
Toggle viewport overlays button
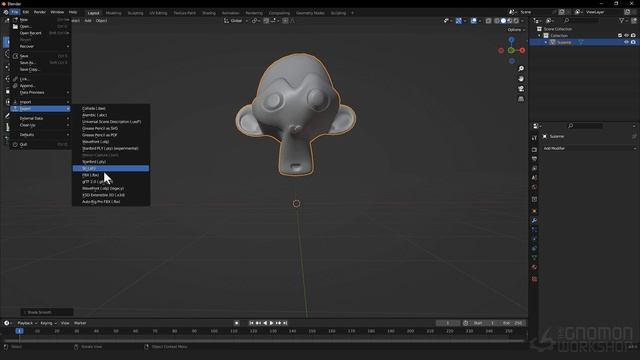click(473, 21)
